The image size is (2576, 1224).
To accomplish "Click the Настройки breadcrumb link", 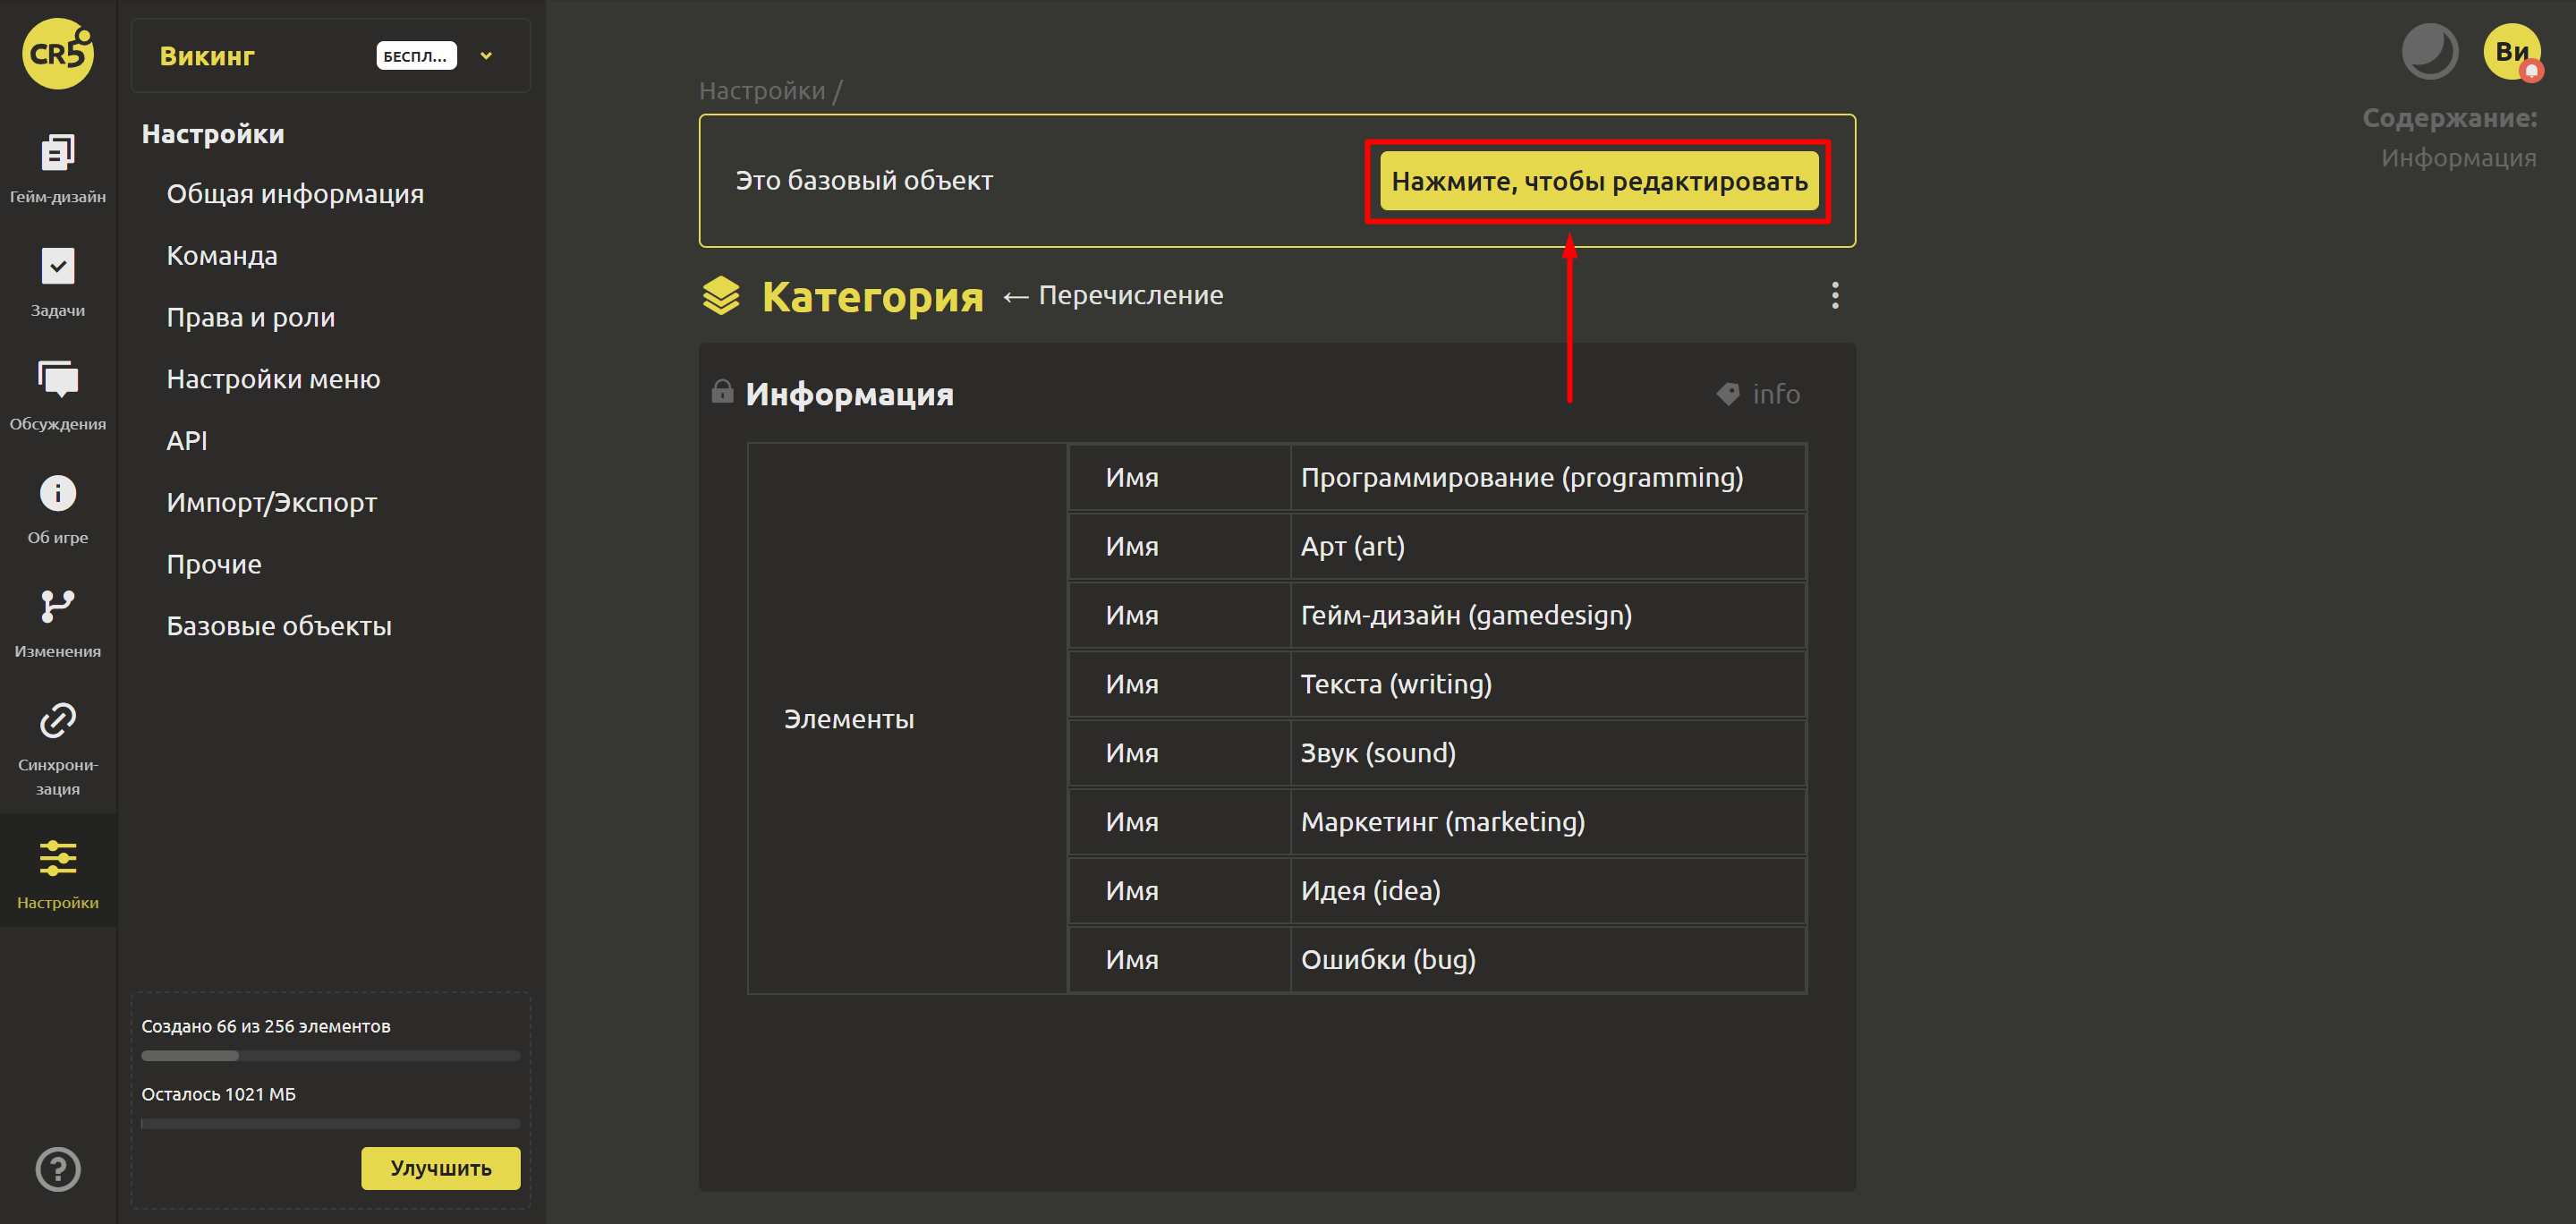I will click(762, 91).
